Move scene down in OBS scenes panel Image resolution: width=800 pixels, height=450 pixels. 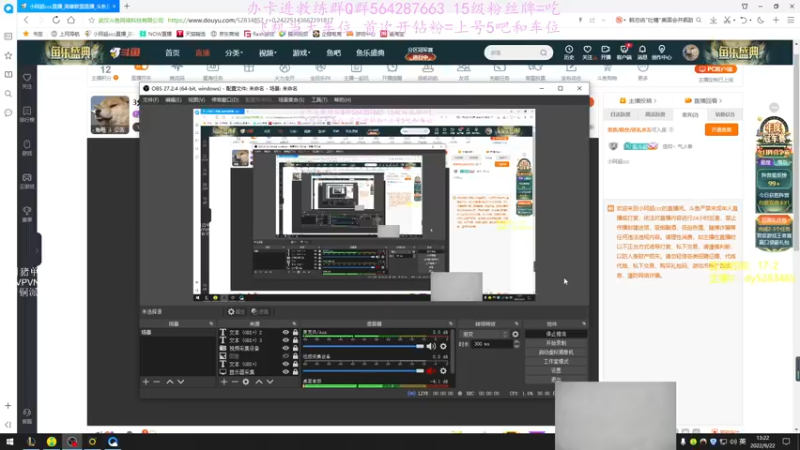click(x=181, y=382)
